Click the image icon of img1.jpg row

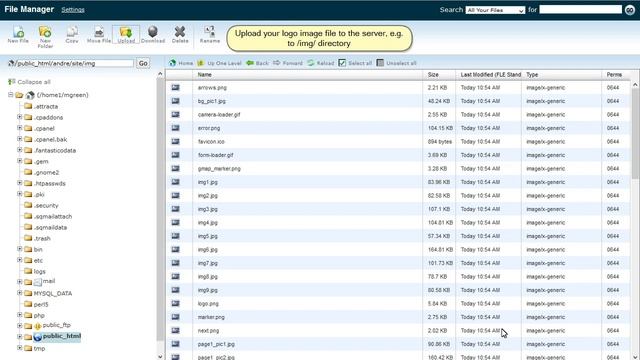176,182
